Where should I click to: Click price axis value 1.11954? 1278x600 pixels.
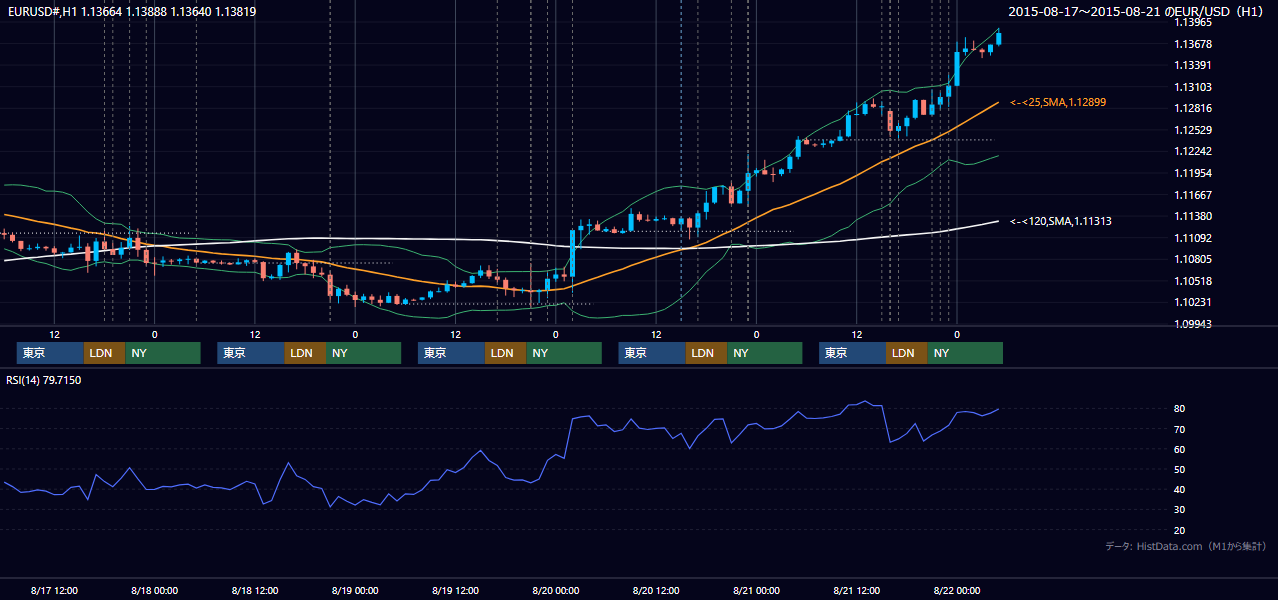point(1192,173)
